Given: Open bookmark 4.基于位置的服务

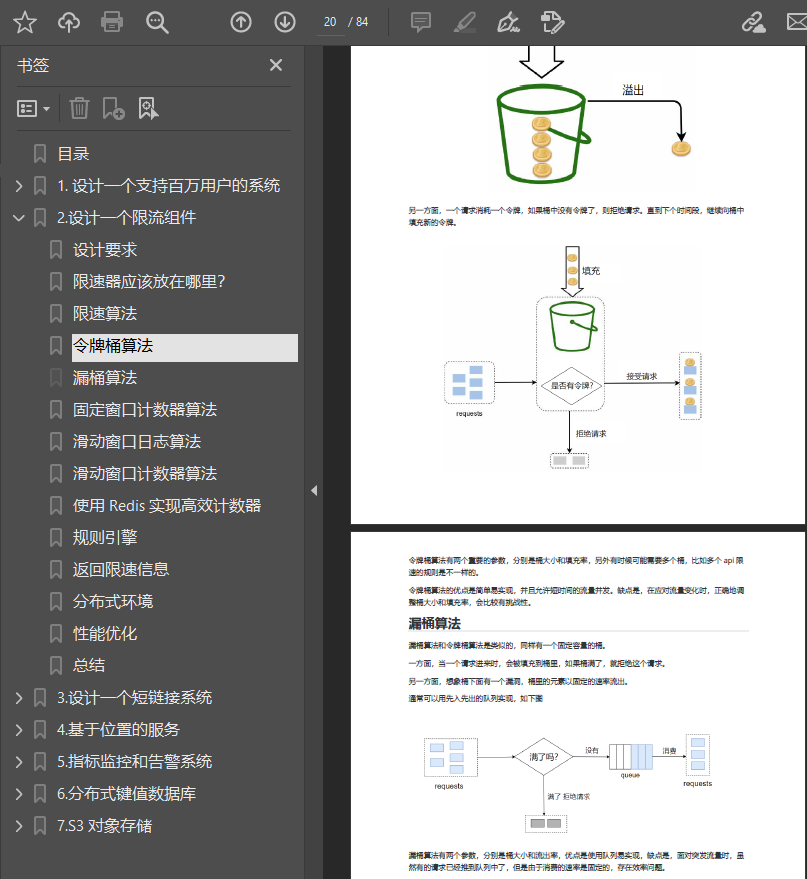Looking at the screenshot, I should [x=118, y=730].
